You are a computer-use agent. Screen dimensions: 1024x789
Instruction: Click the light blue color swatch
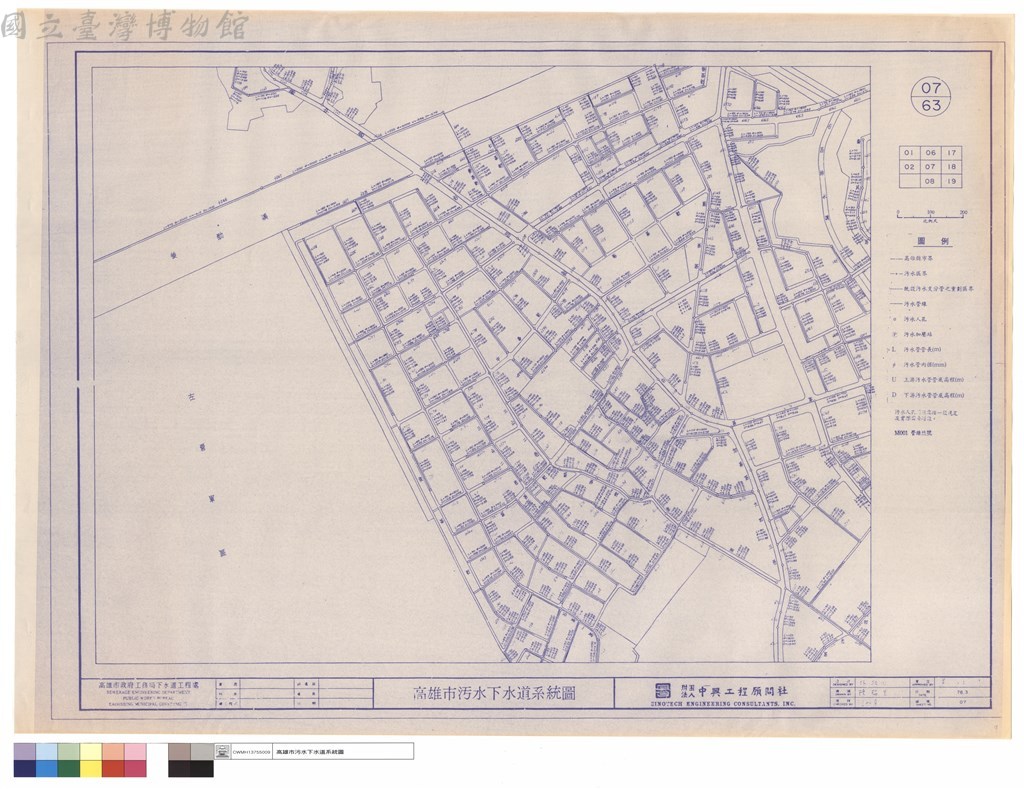pos(47,752)
